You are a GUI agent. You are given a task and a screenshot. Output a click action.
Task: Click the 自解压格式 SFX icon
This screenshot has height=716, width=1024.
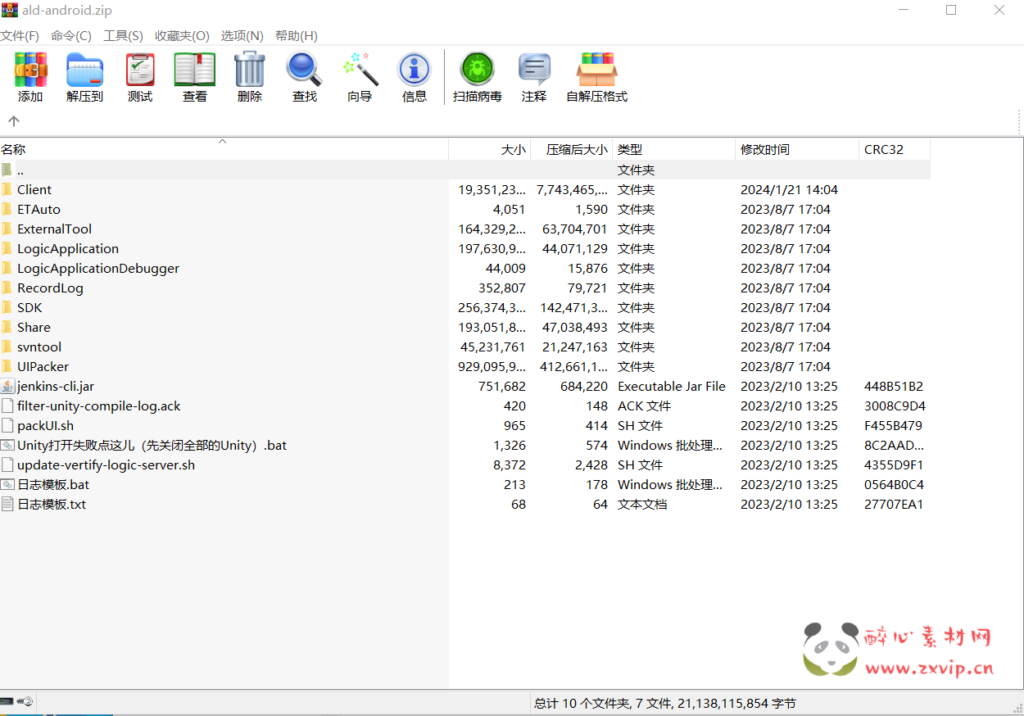596,77
